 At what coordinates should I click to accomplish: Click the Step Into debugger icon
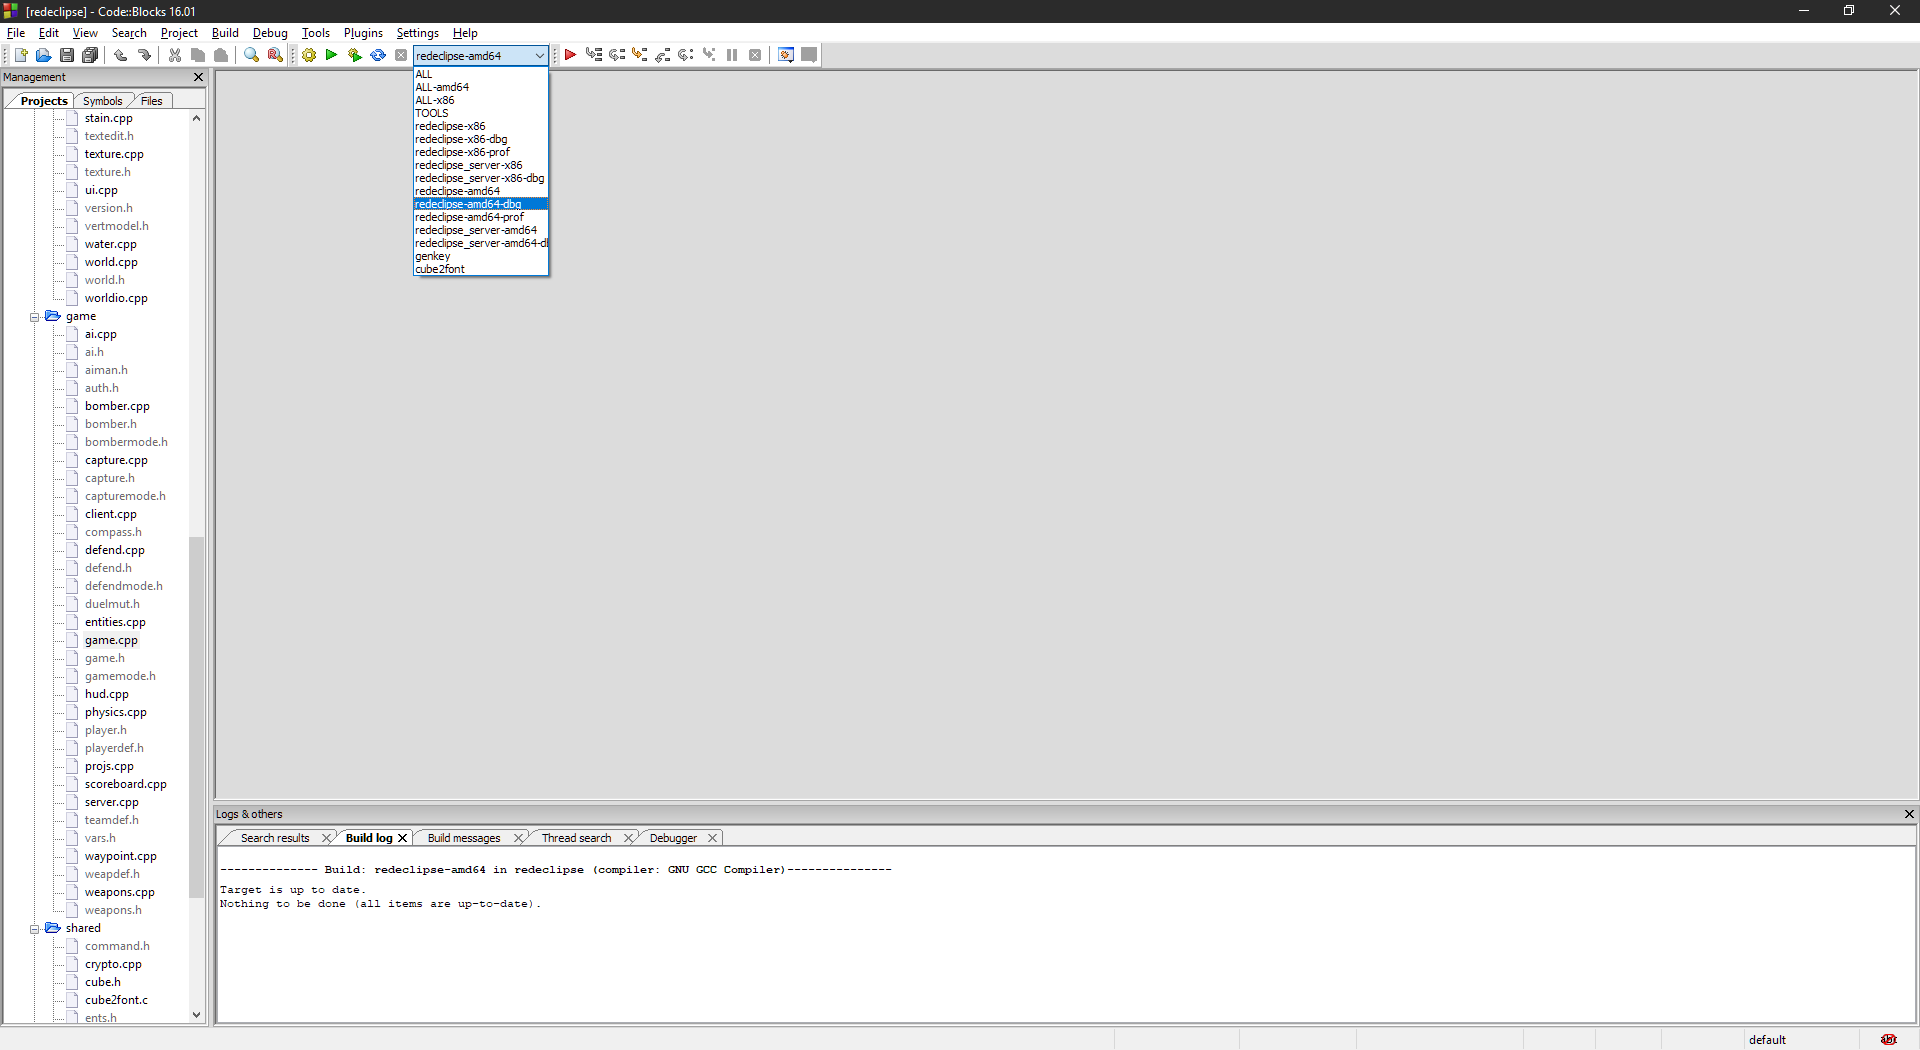tap(640, 55)
